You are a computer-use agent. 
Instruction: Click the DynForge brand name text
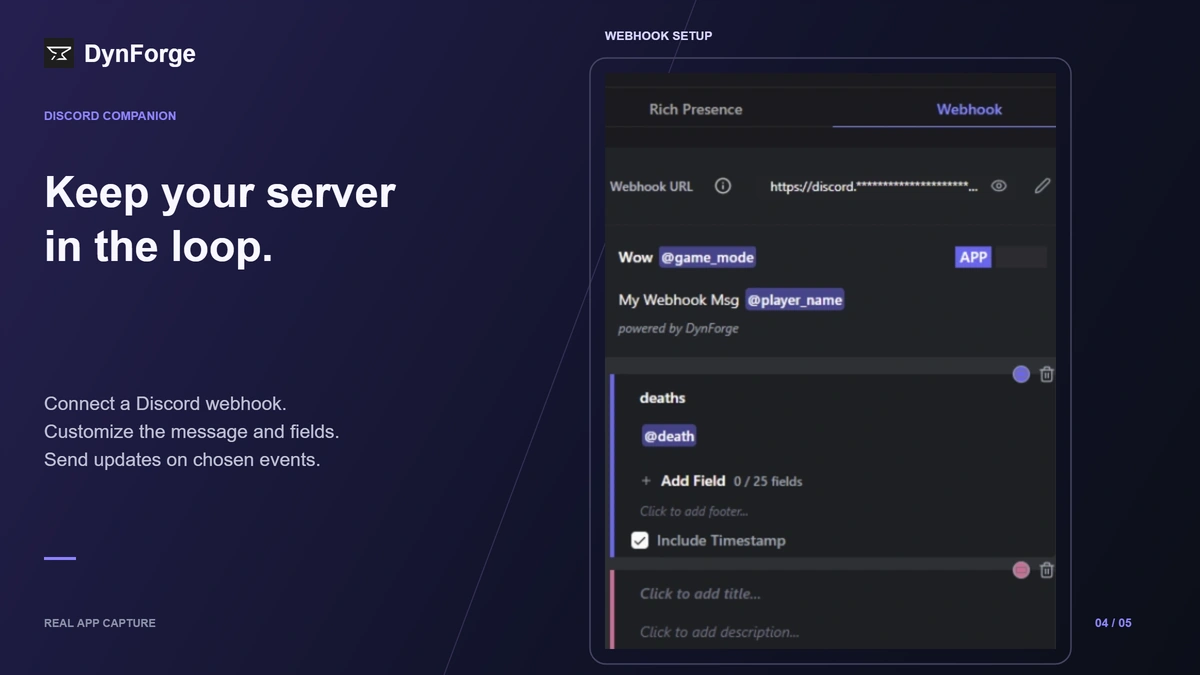pyautogui.click(x=140, y=54)
